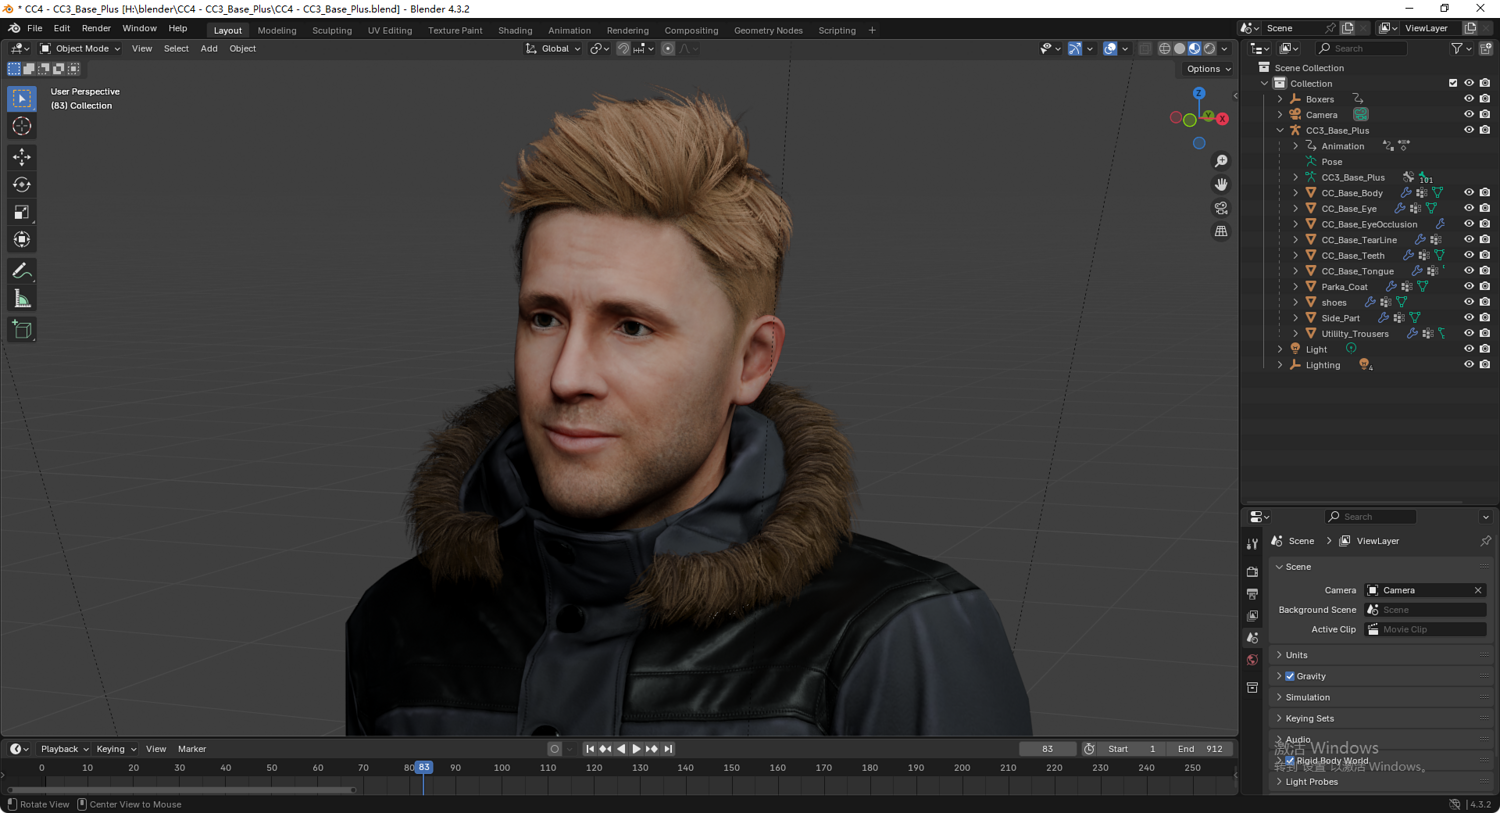
Task: Click the viewport zoom magnifier icon
Action: click(x=1221, y=161)
